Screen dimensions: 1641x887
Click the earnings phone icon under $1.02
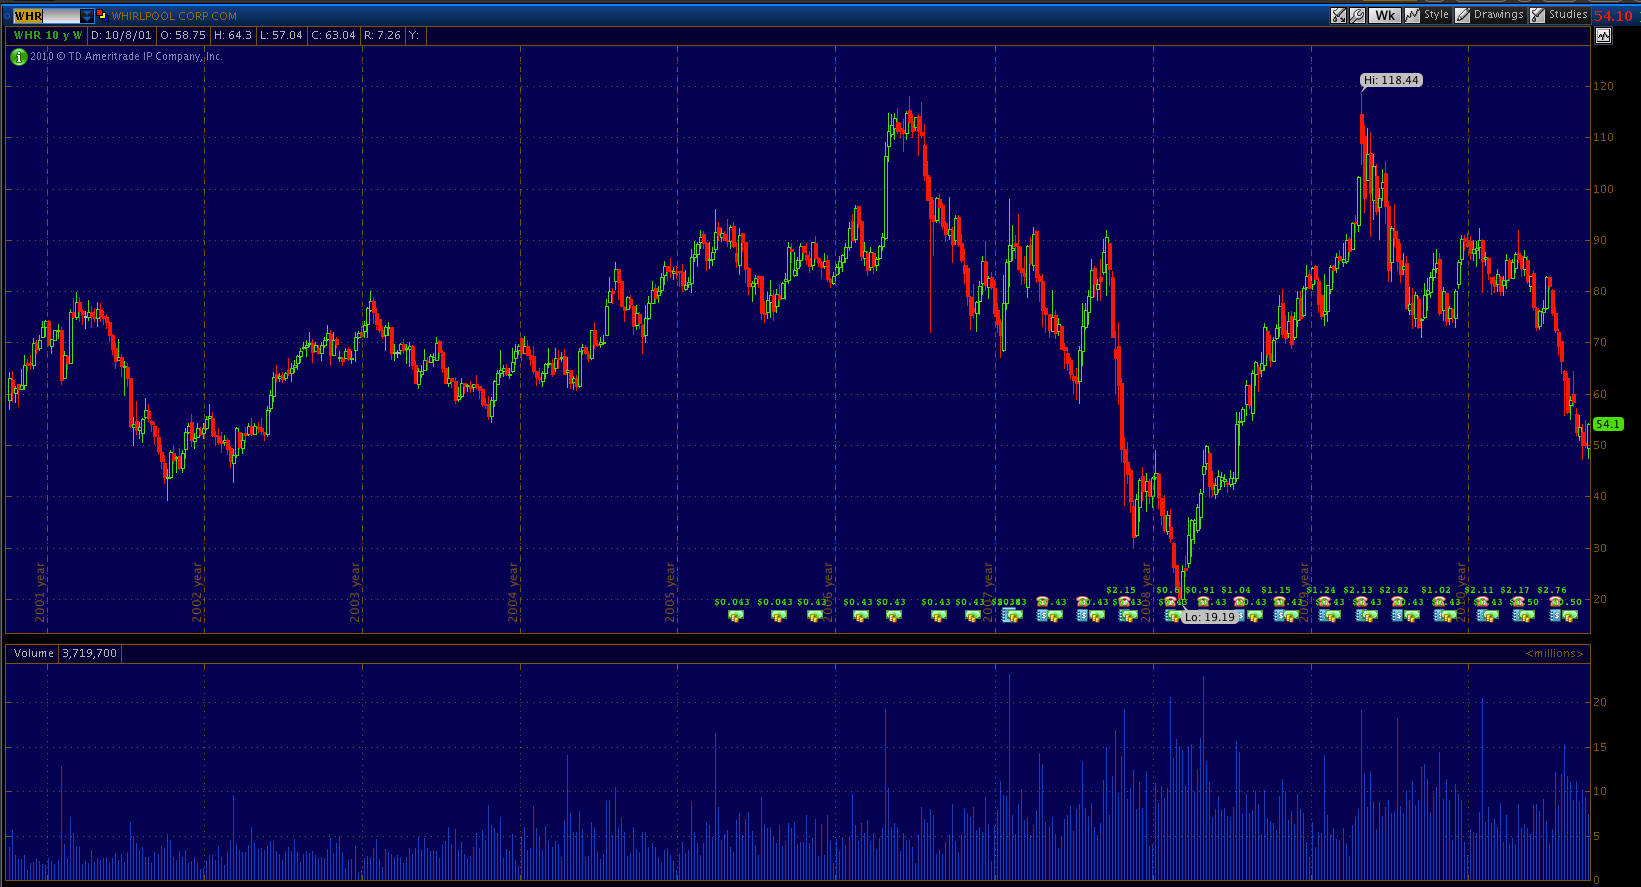click(x=1438, y=601)
